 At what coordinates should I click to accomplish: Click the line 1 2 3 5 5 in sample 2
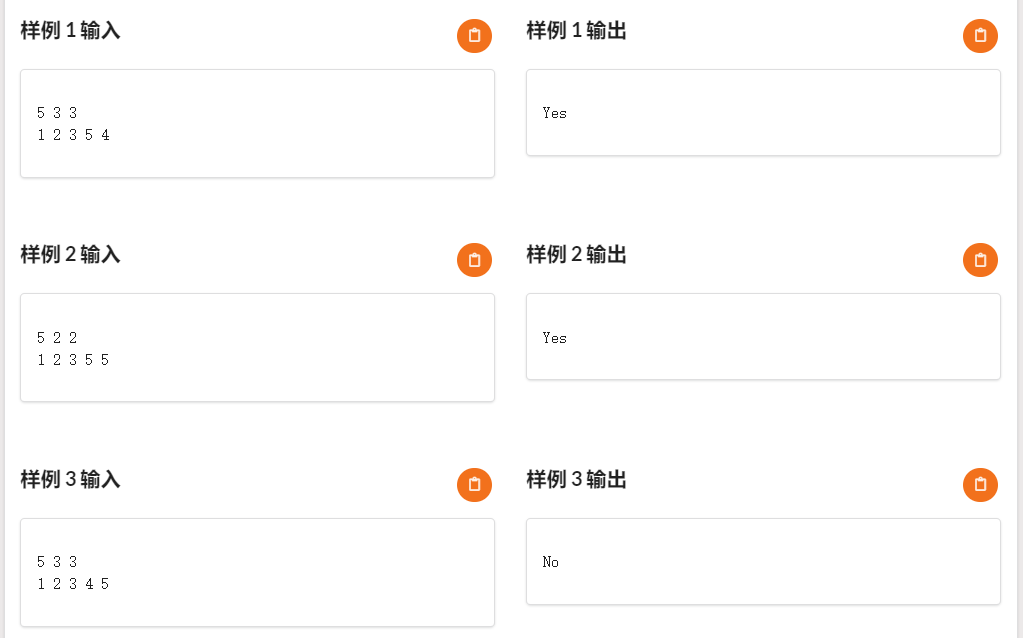pos(73,360)
